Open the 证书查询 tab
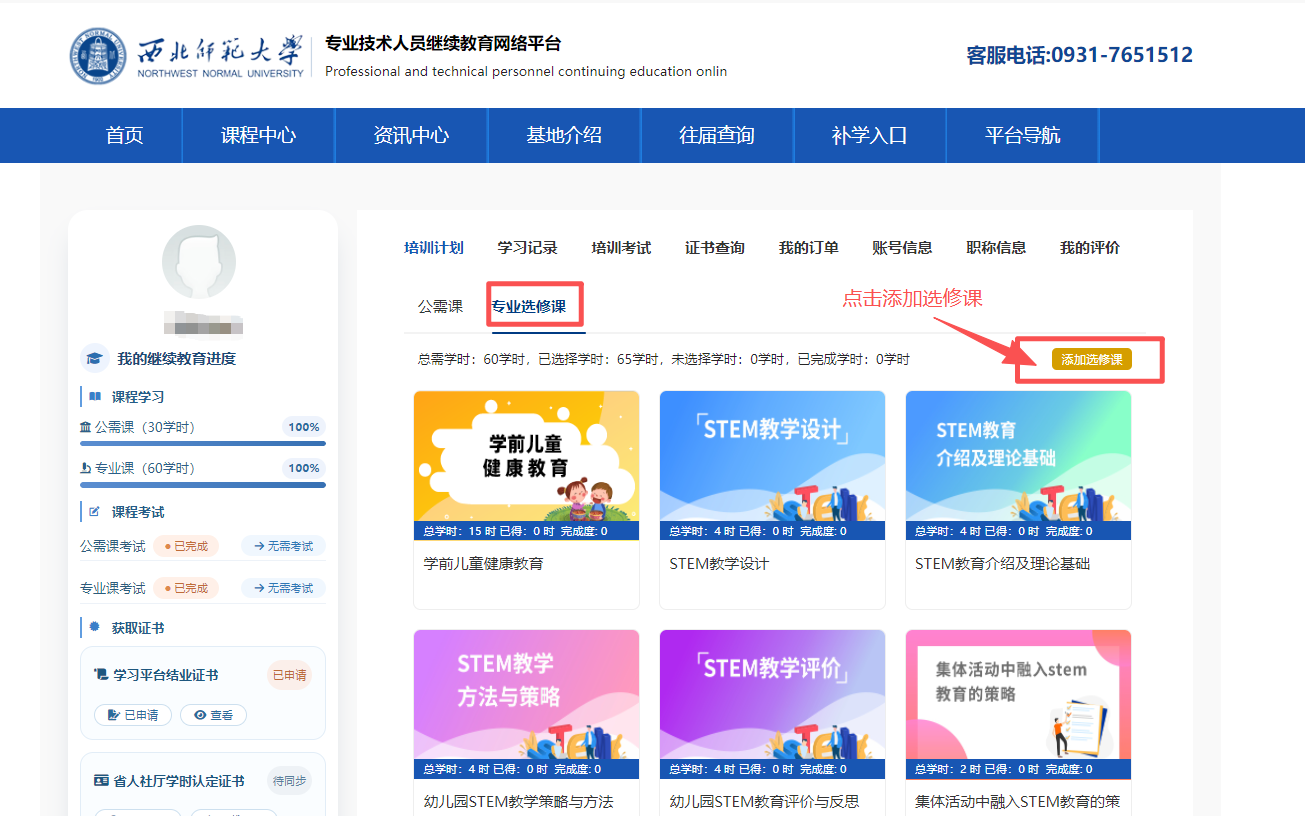The width and height of the screenshot is (1305, 816). click(715, 248)
